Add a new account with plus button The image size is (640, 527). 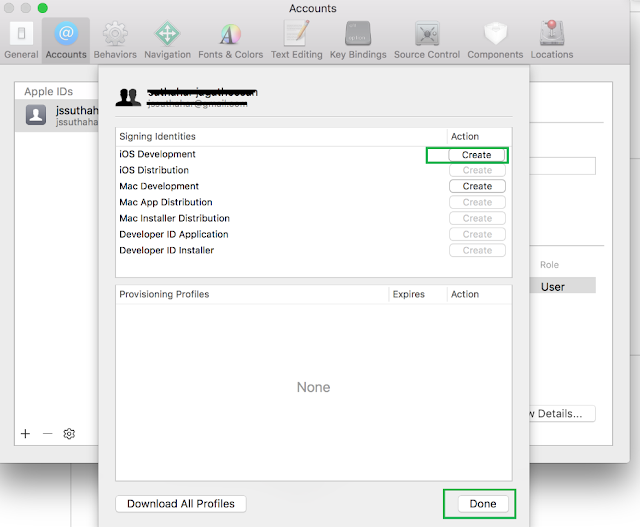click(25, 434)
